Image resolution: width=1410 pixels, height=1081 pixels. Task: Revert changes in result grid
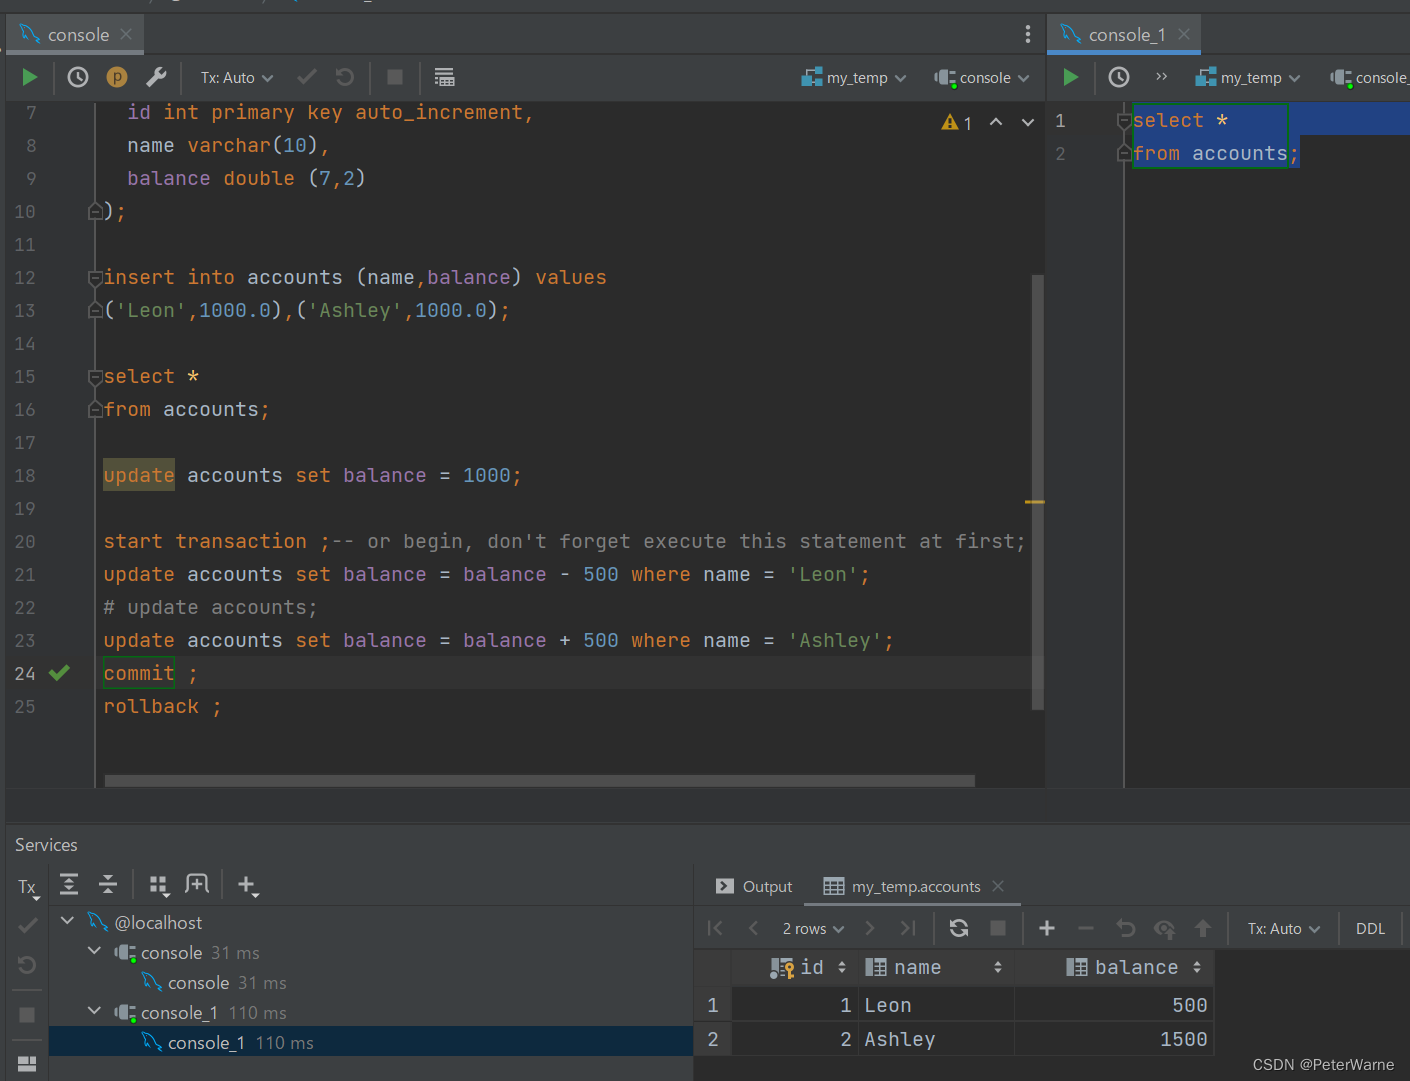tap(1125, 928)
